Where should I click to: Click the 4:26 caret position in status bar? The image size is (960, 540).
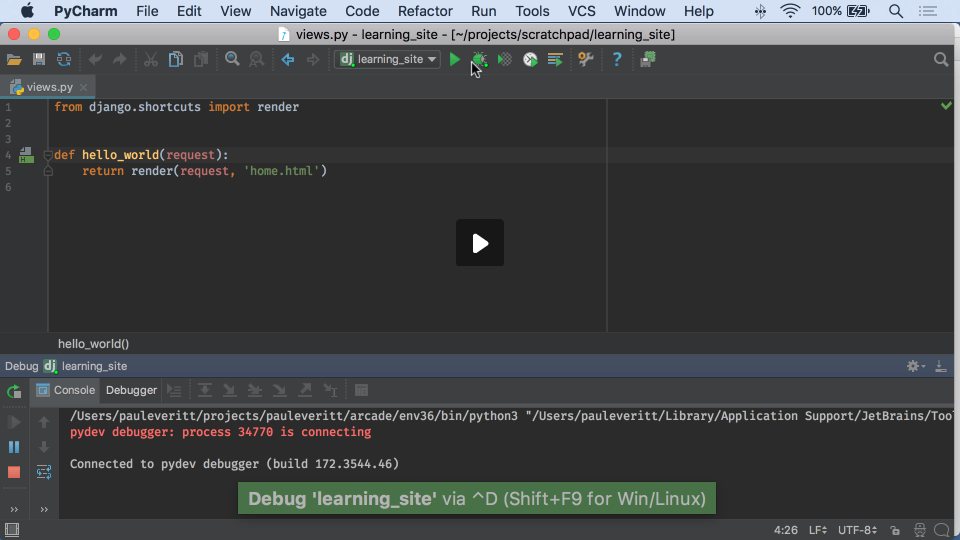pos(786,530)
